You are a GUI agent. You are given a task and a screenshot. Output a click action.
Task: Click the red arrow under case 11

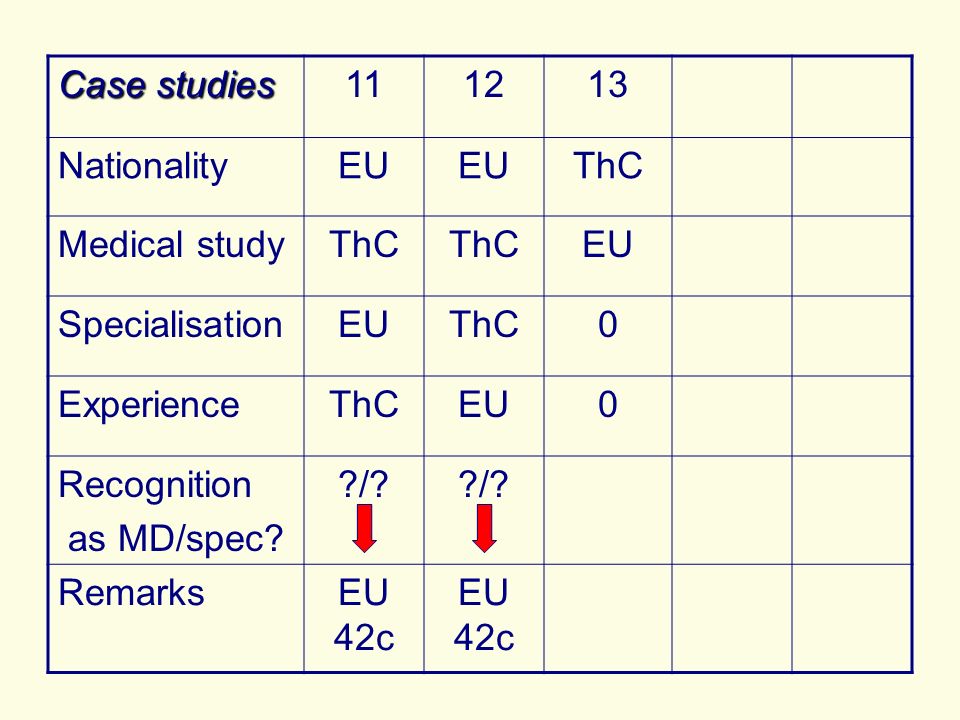click(x=364, y=528)
